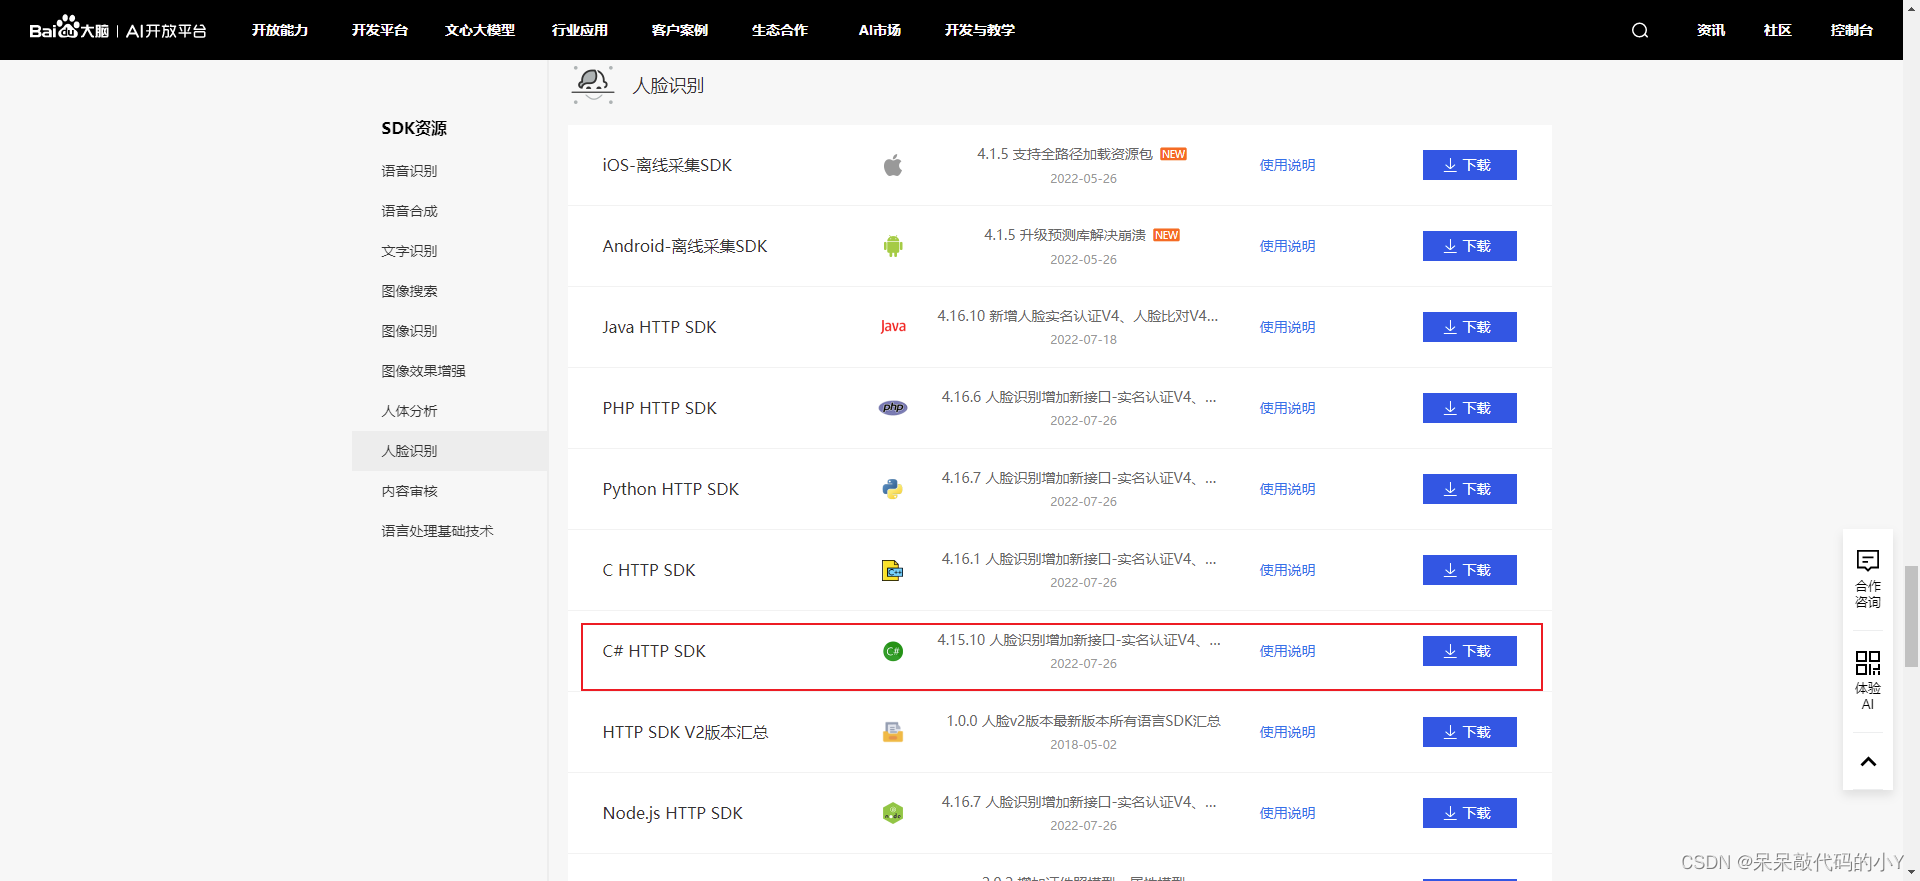
Task: Download the Python HTTP SDK
Action: tap(1470, 489)
